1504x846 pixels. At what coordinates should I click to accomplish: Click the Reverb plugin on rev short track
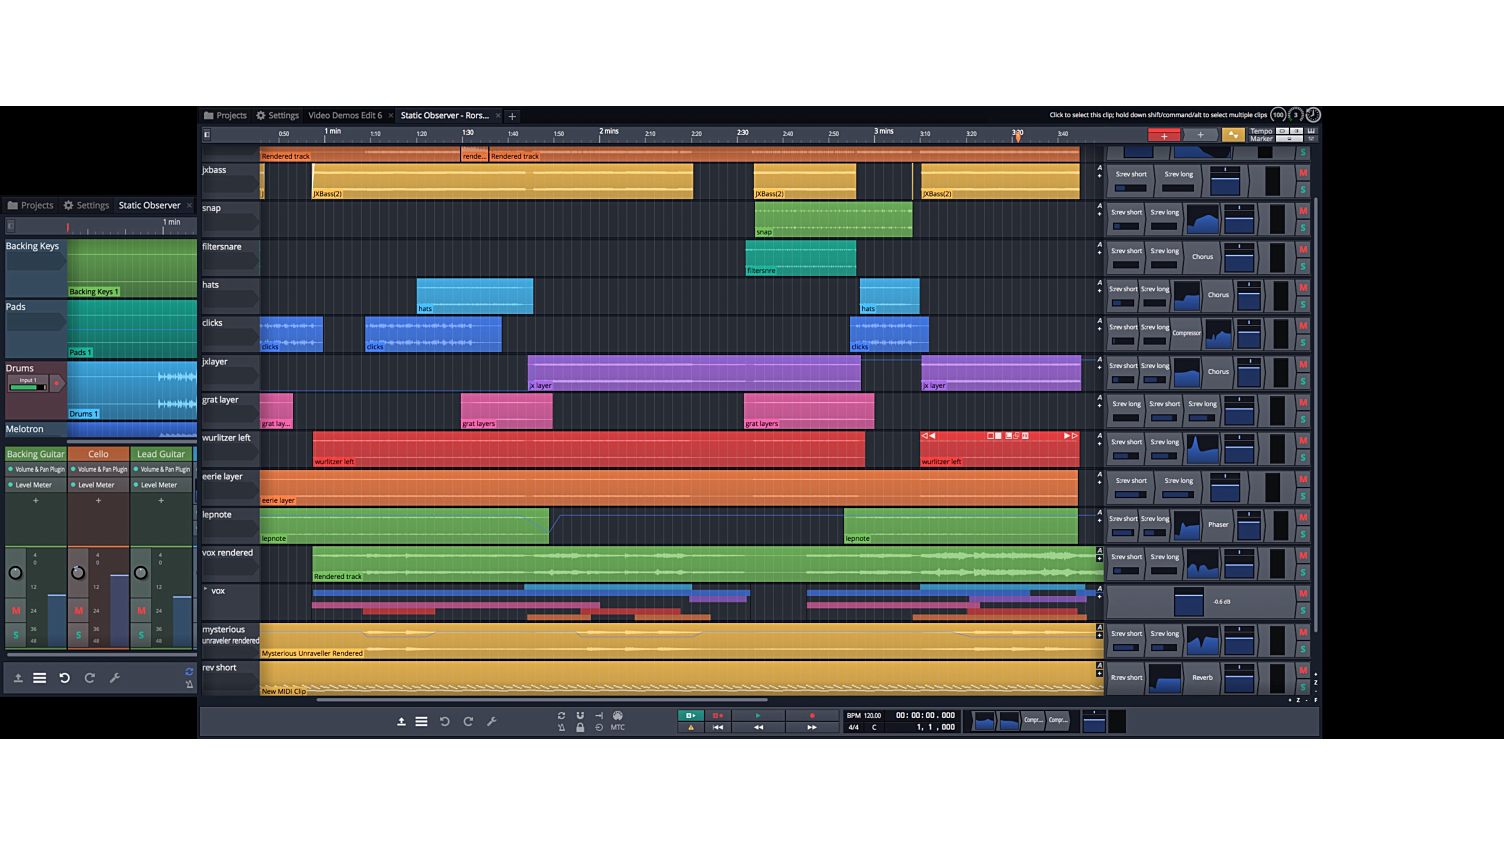(1202, 678)
